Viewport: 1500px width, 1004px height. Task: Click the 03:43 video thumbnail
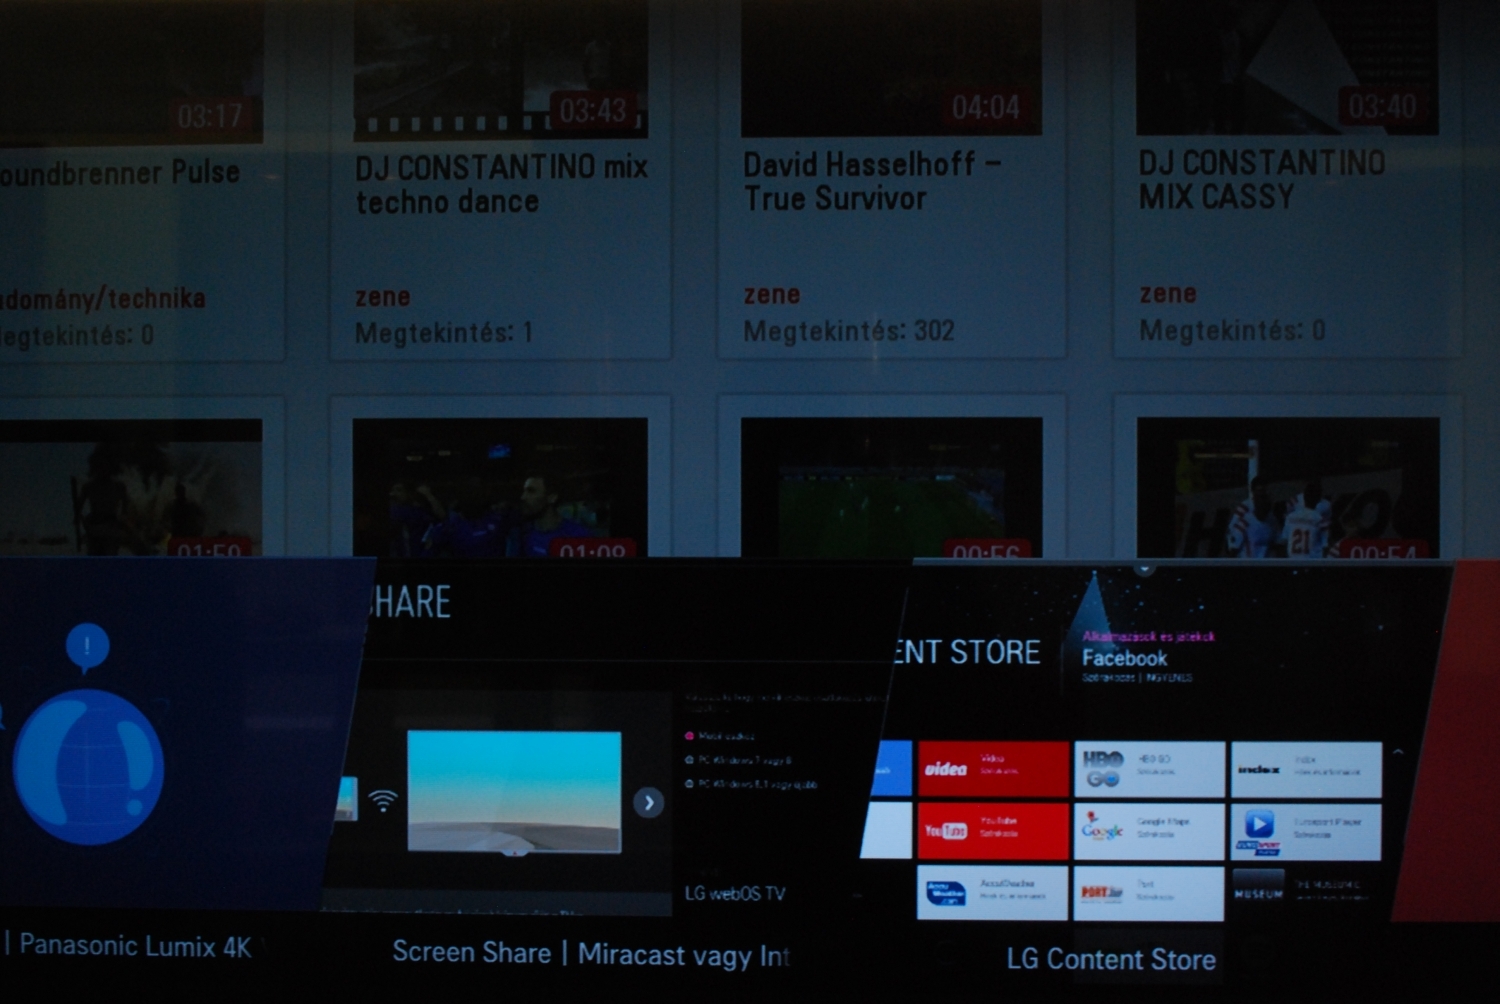click(x=500, y=68)
